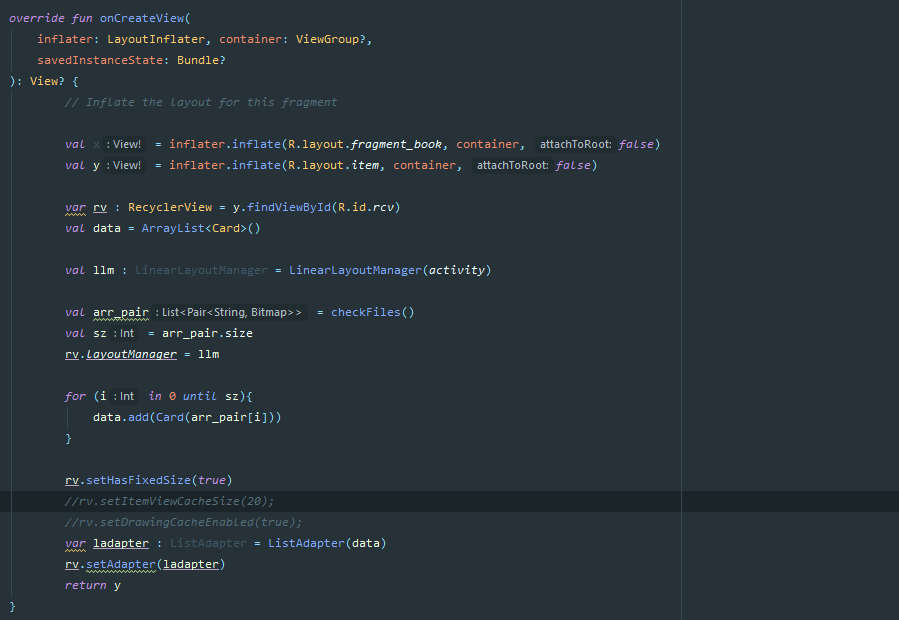Image resolution: width=899 pixels, height=620 pixels.
Task: Click the RecyclerView type declaration
Action: (x=170, y=207)
